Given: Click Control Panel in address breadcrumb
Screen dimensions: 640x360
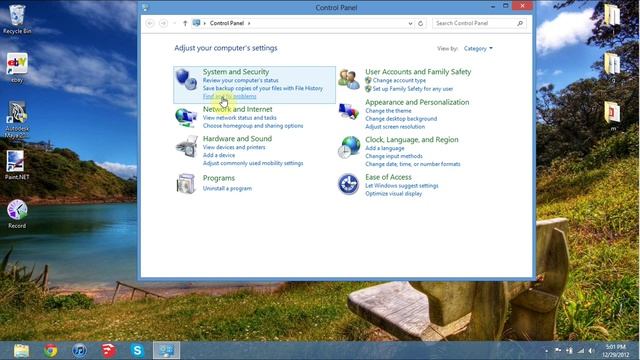Looking at the screenshot, I should coord(227,23).
